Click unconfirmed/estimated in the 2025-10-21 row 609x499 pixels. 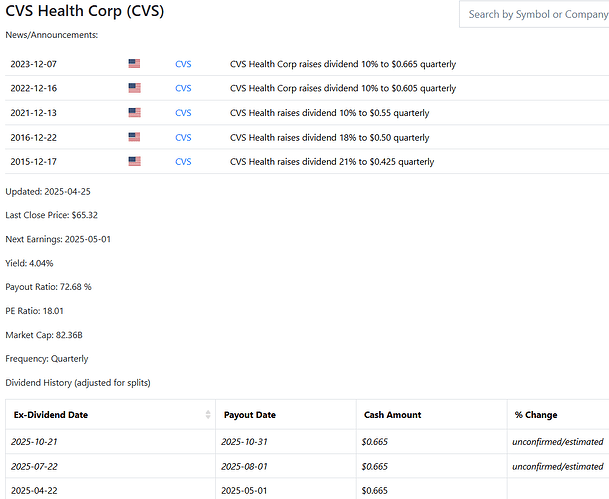click(x=558, y=442)
